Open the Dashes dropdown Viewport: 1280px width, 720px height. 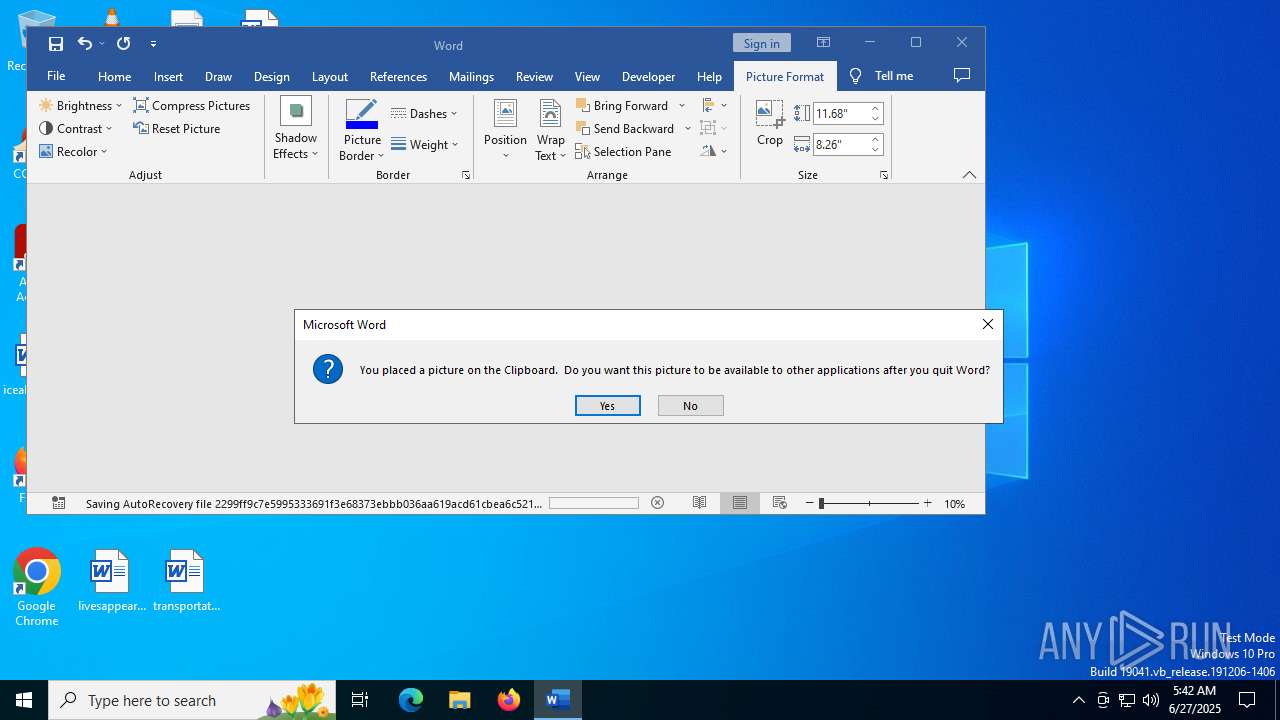point(424,113)
